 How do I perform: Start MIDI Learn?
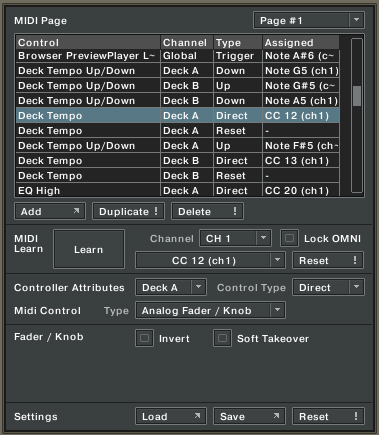coord(89,249)
